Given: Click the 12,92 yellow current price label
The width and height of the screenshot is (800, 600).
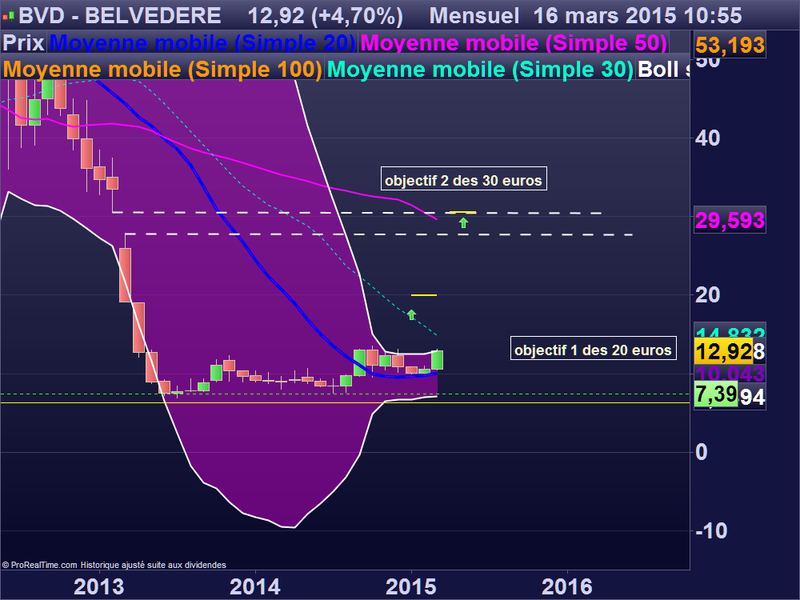Looking at the screenshot, I should (724, 352).
